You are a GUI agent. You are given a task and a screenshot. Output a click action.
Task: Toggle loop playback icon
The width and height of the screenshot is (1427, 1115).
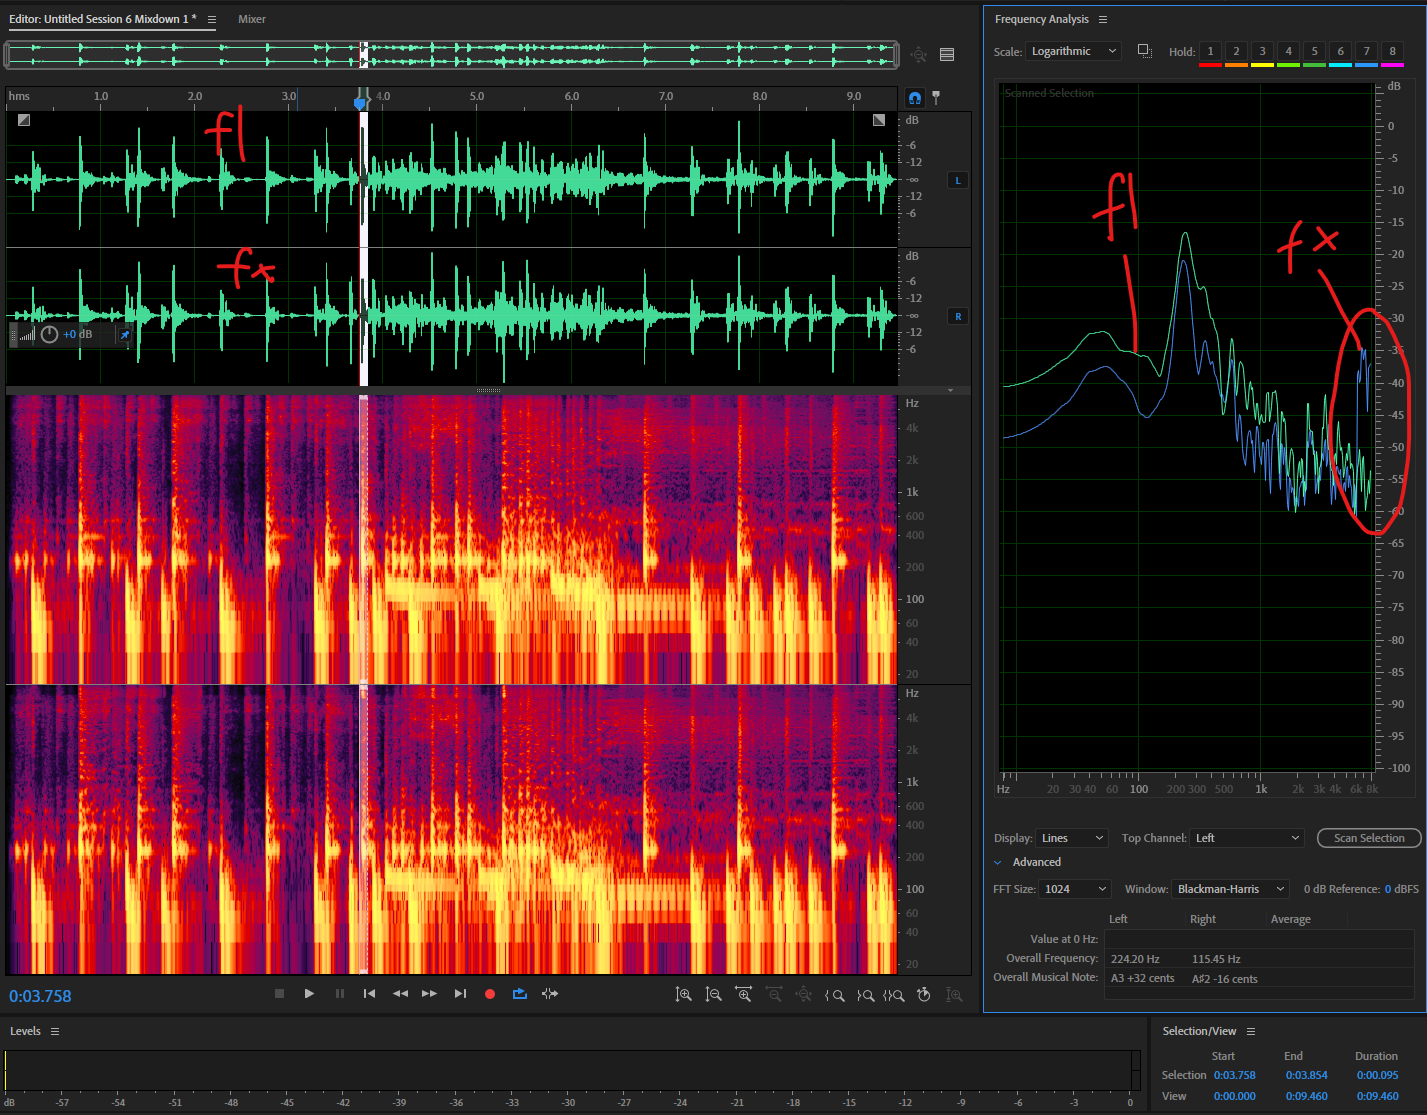pos(520,994)
